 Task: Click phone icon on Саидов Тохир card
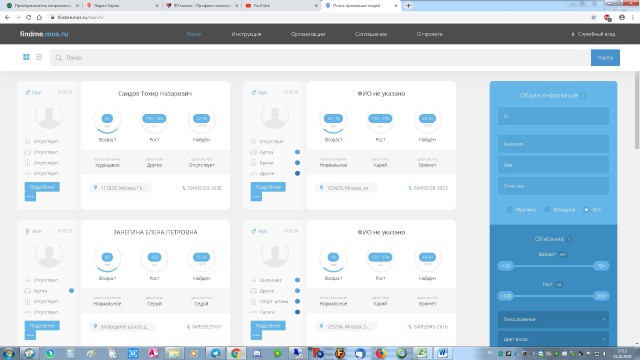click(x=184, y=188)
